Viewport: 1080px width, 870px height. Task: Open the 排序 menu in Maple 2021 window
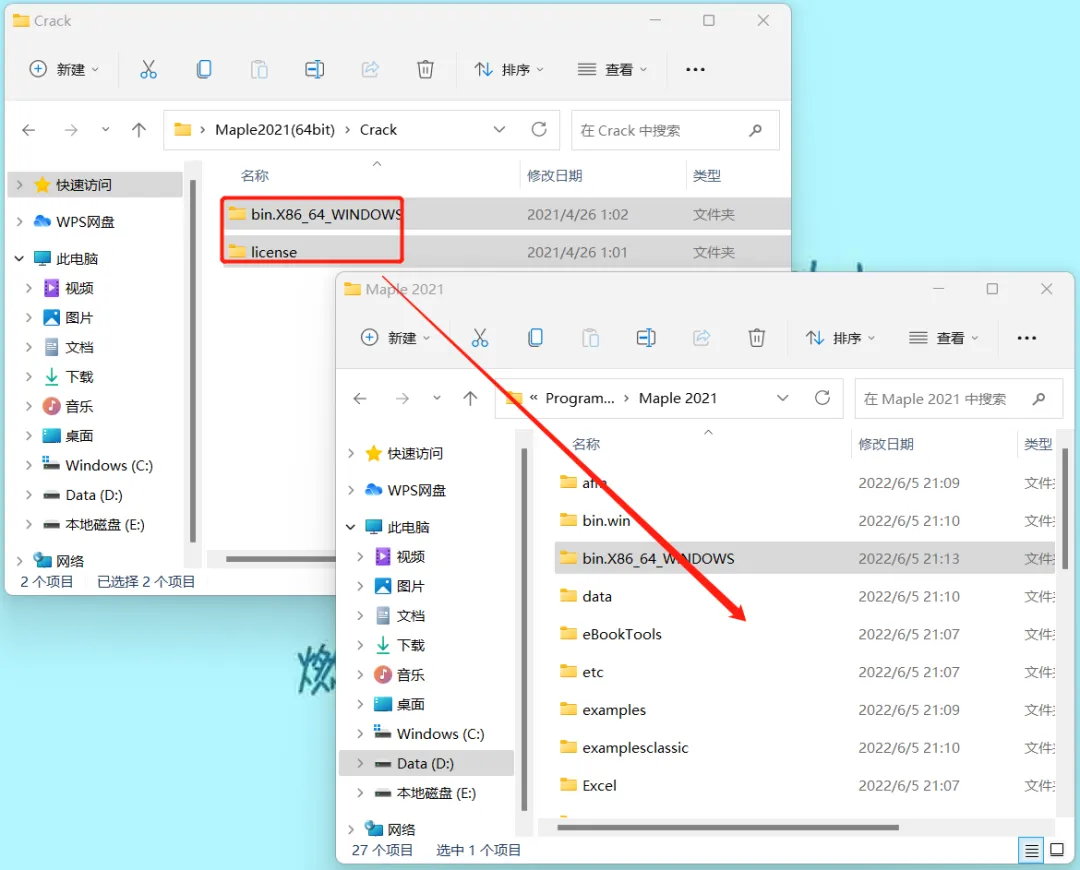(841, 338)
